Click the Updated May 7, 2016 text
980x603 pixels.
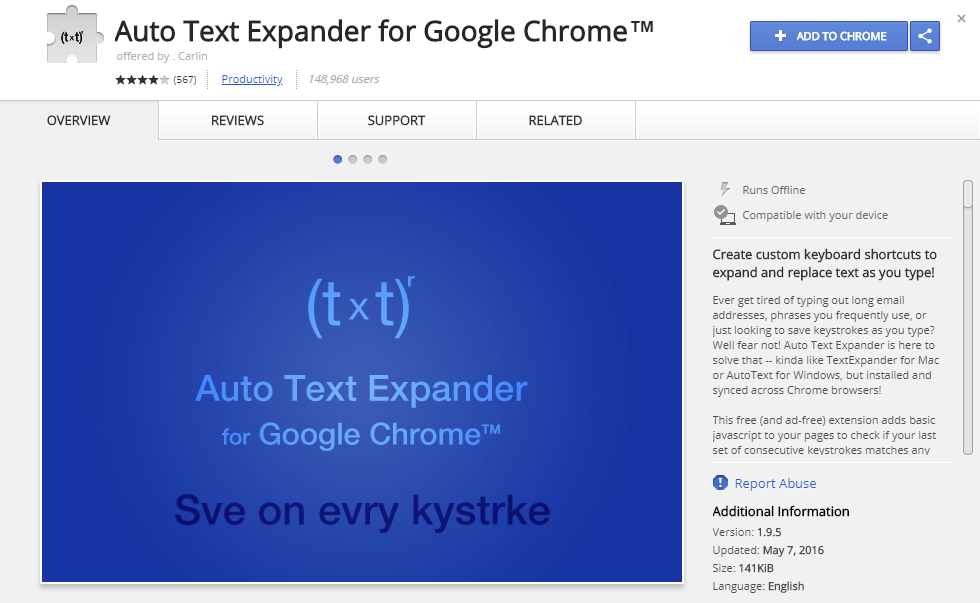(x=768, y=551)
